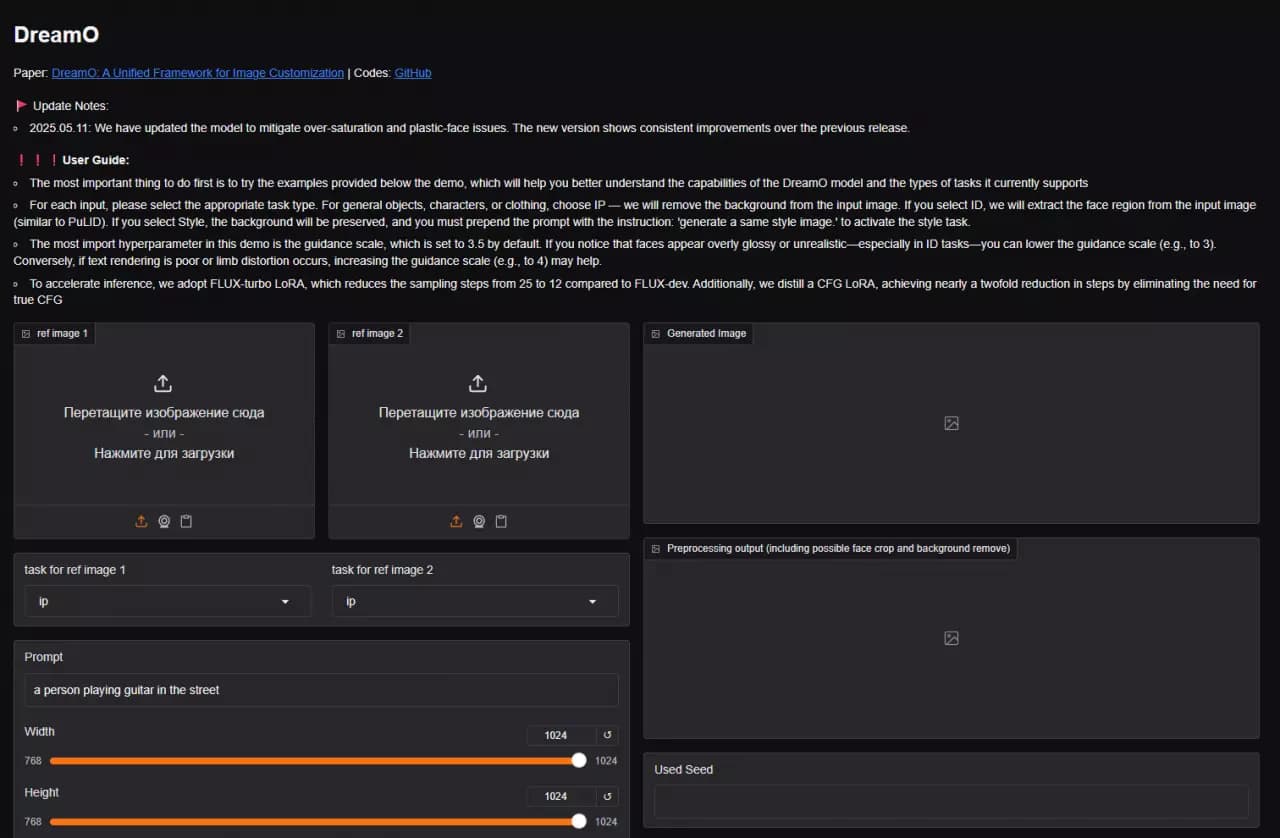Click the "DreamO" page heading
Viewport: 1280px width, 838px height.
56,34
